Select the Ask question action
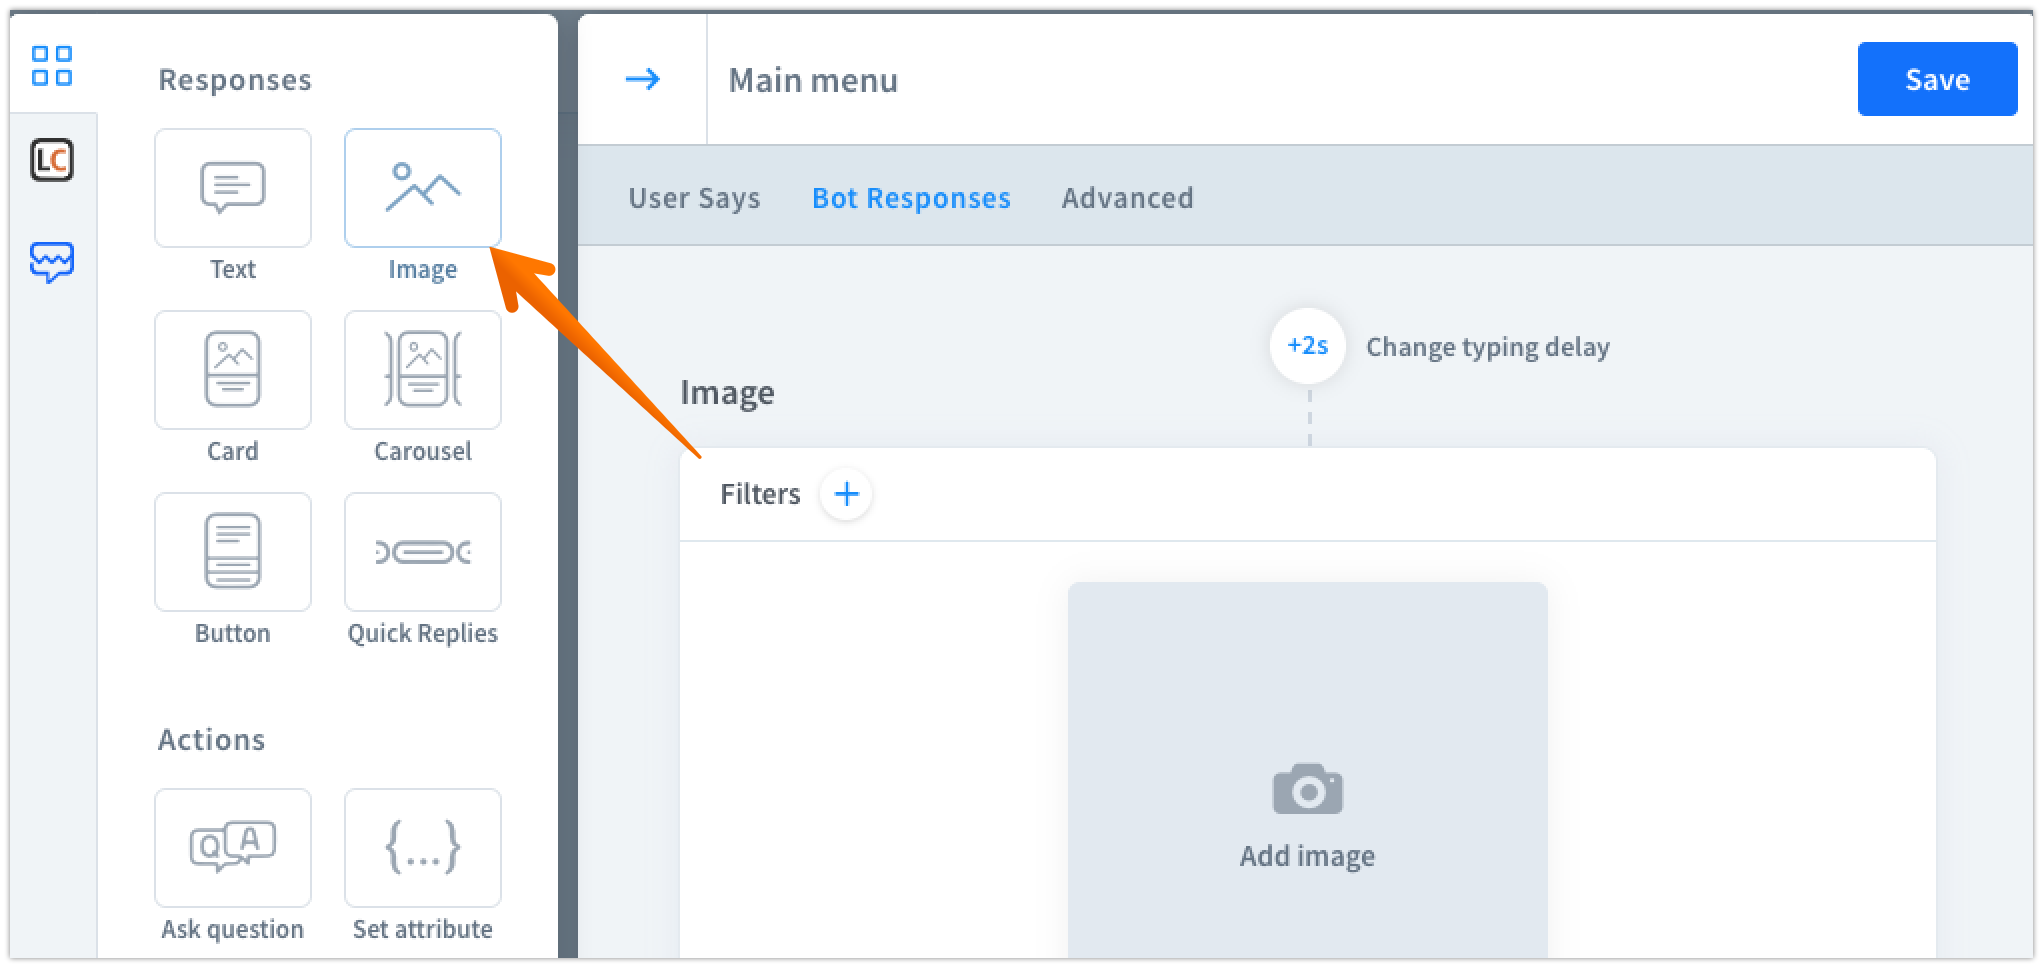 [x=232, y=848]
